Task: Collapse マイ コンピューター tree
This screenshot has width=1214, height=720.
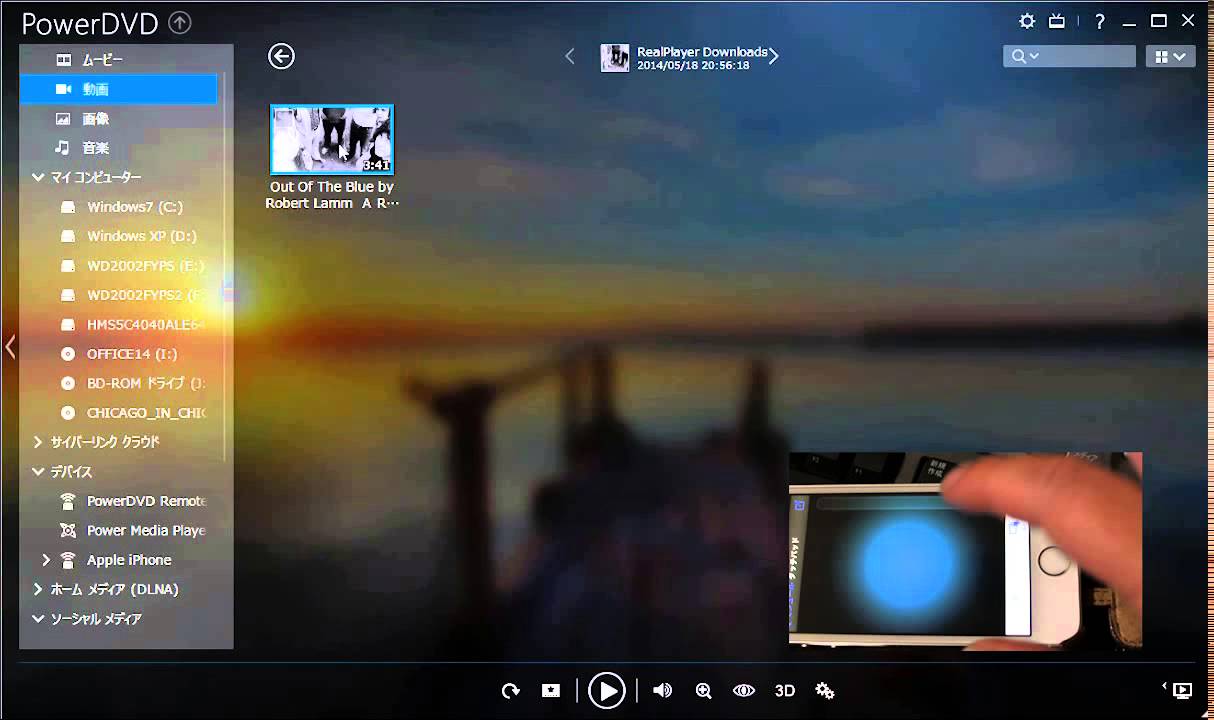Action: [38, 177]
